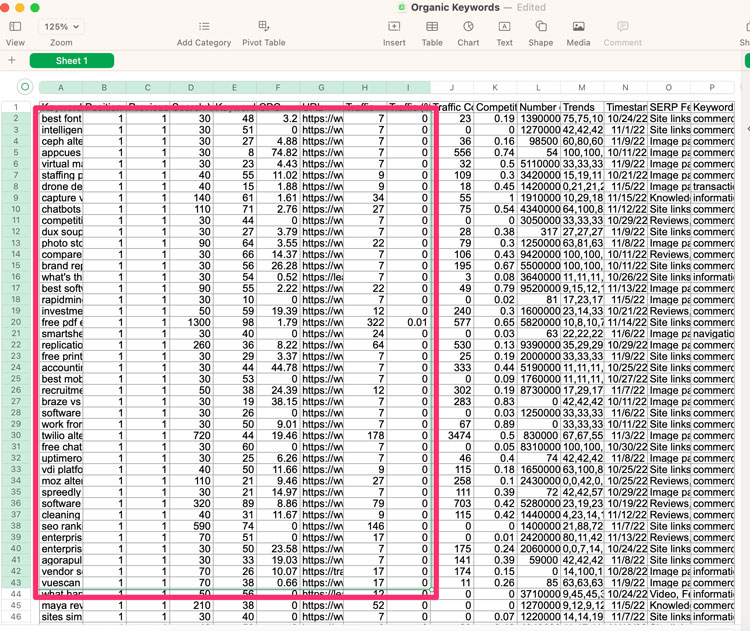Select column P header
The image size is (750, 631).
[712, 88]
